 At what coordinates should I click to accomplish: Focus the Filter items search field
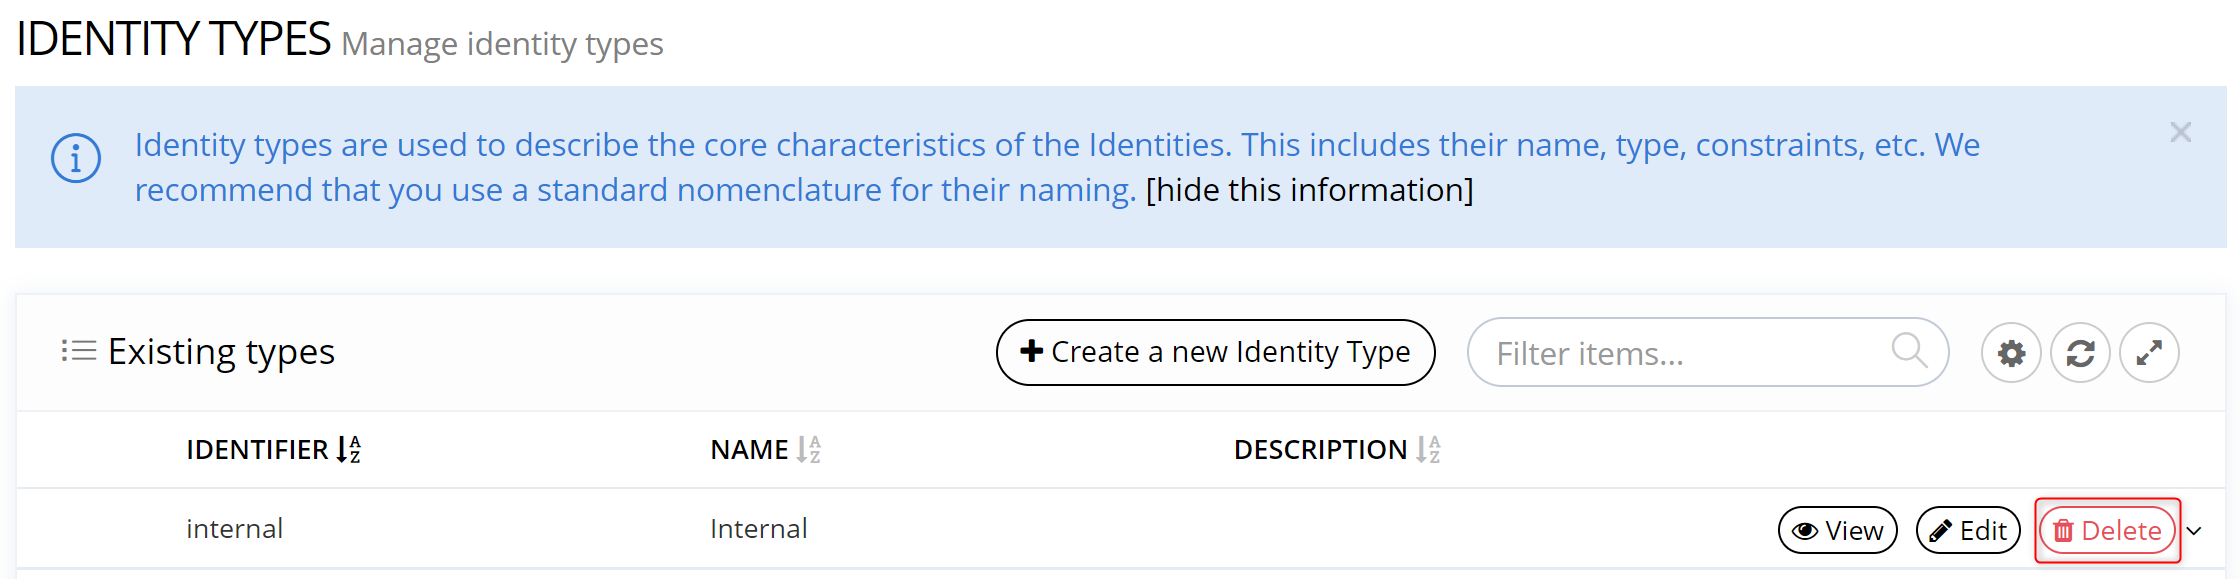pyautogui.click(x=1680, y=353)
